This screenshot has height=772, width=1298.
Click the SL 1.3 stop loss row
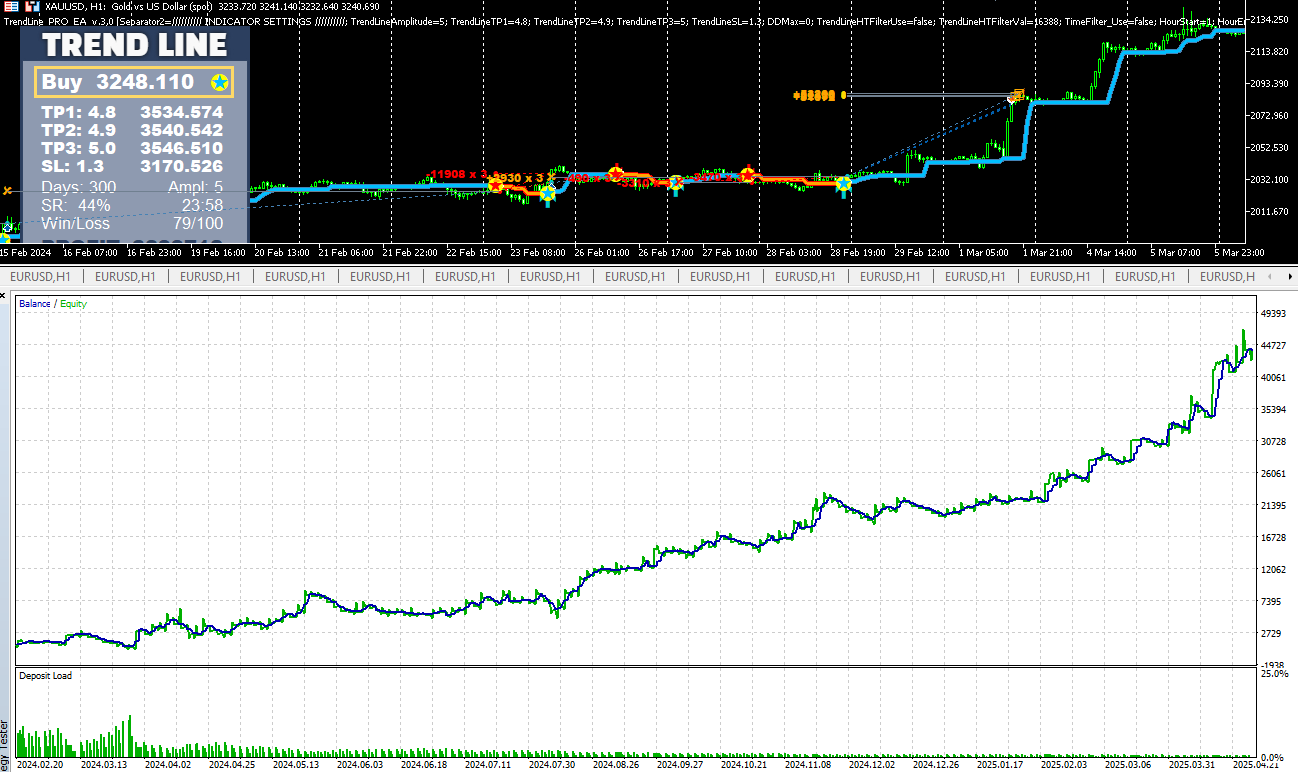coord(132,166)
